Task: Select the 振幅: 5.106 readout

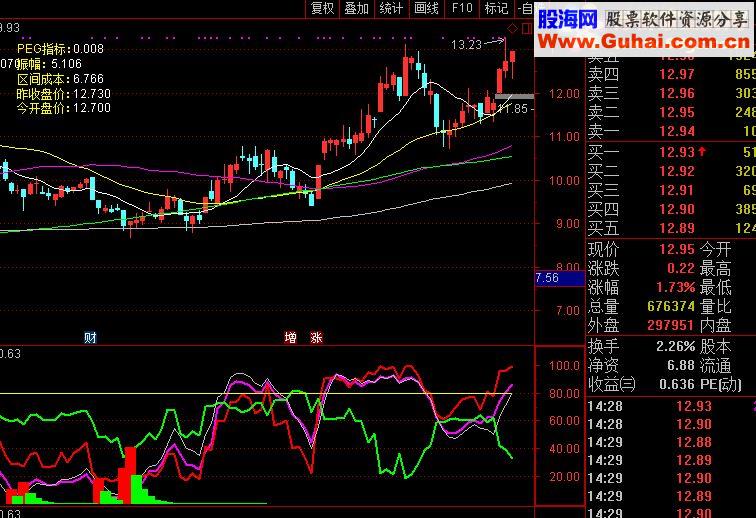Action: (x=49, y=64)
